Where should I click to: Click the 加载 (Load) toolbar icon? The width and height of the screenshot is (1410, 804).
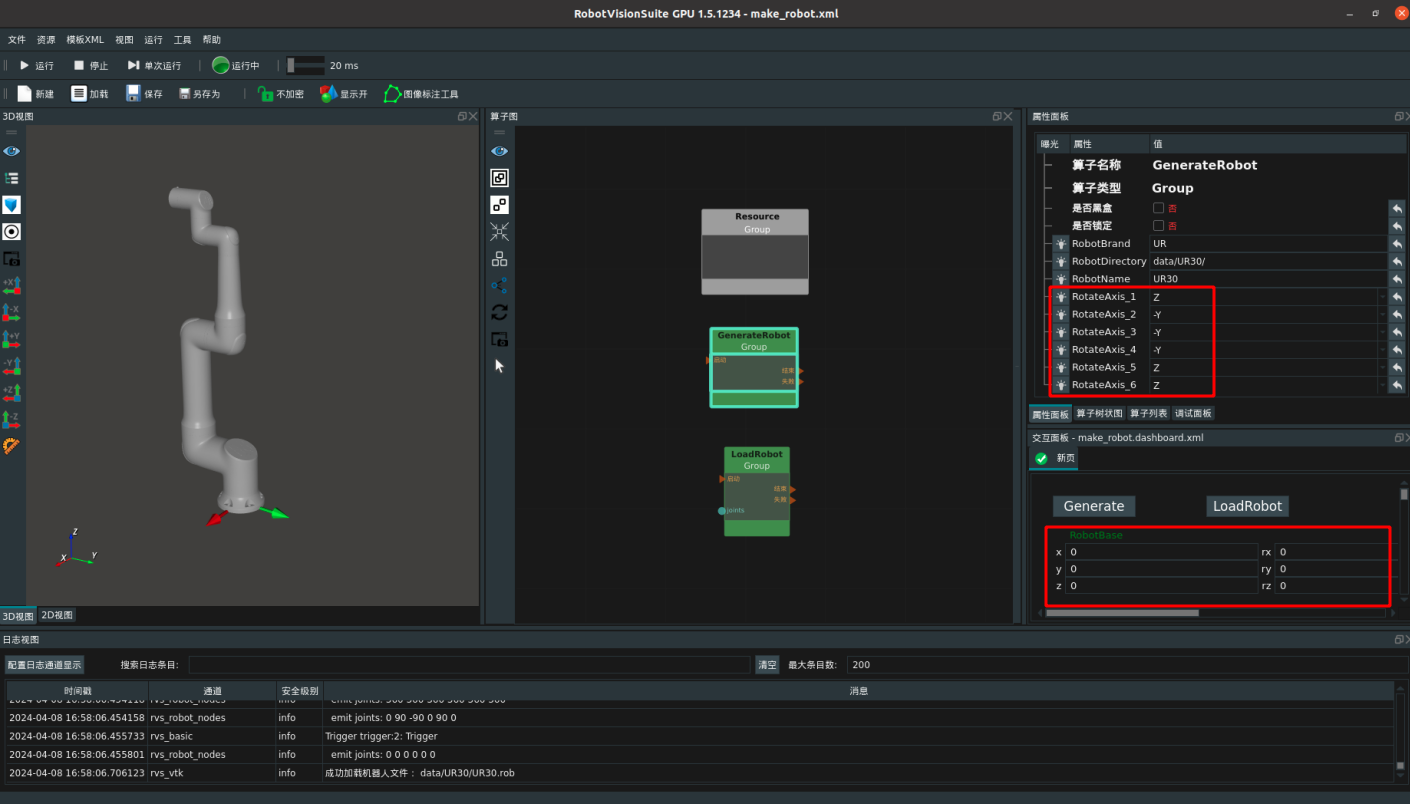coord(89,94)
